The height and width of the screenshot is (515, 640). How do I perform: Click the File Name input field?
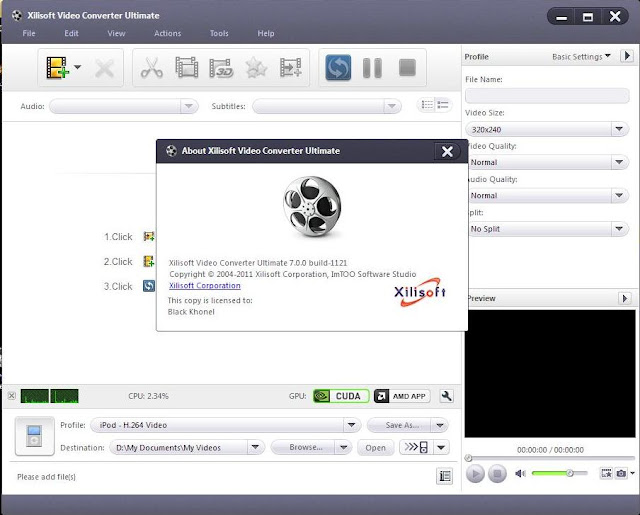pyautogui.click(x=547, y=96)
